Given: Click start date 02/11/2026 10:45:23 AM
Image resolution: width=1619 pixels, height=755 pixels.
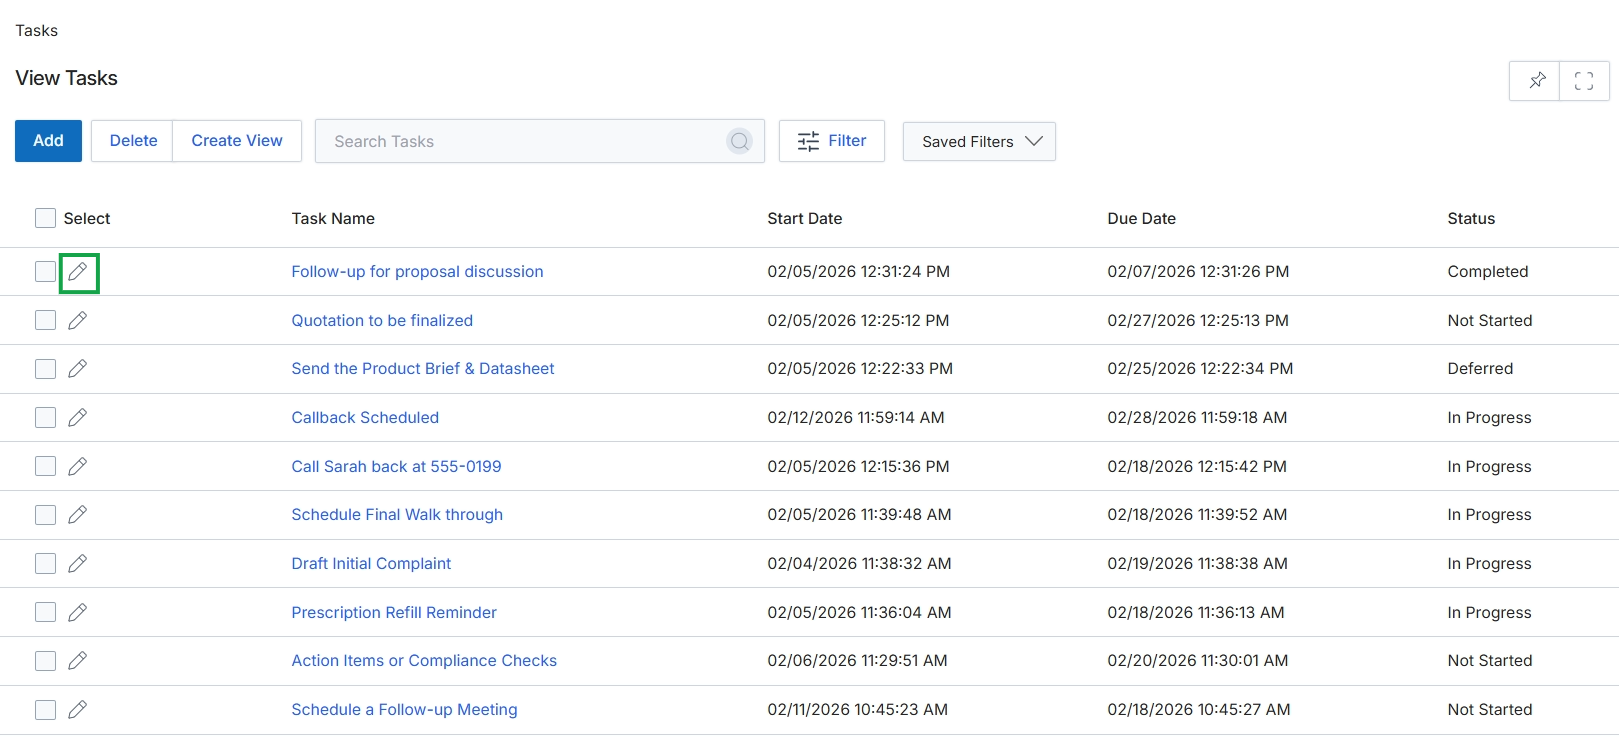Looking at the screenshot, I should [857, 709].
